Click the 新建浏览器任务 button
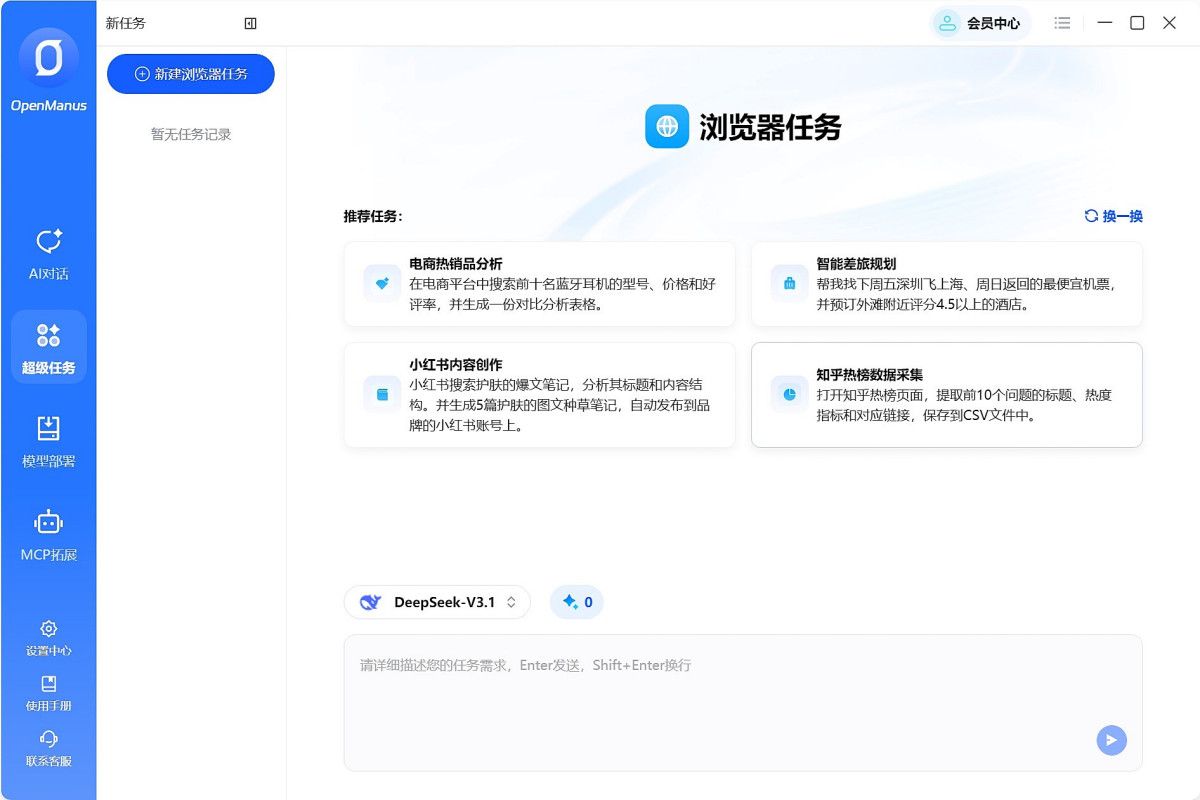 coord(191,74)
